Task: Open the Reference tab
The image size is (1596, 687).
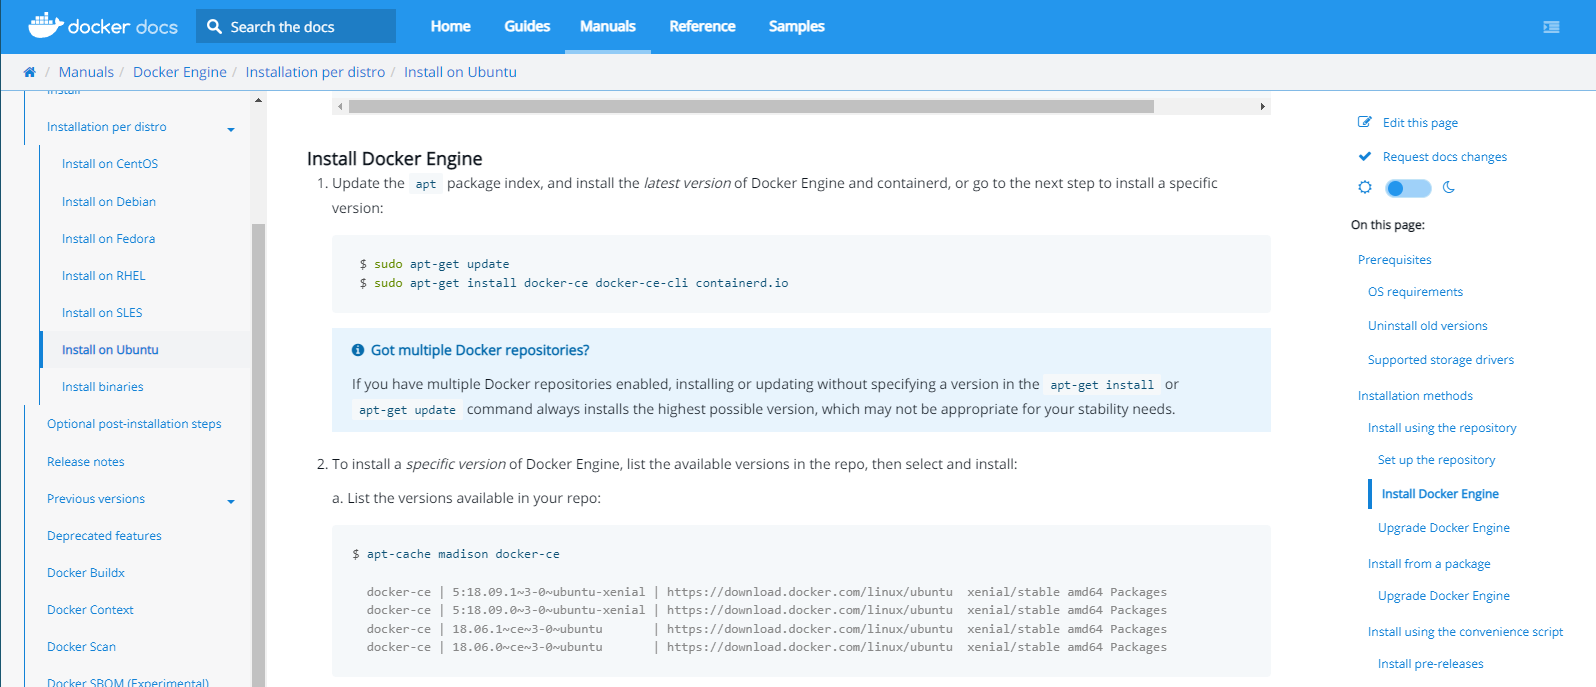Action: tap(702, 26)
